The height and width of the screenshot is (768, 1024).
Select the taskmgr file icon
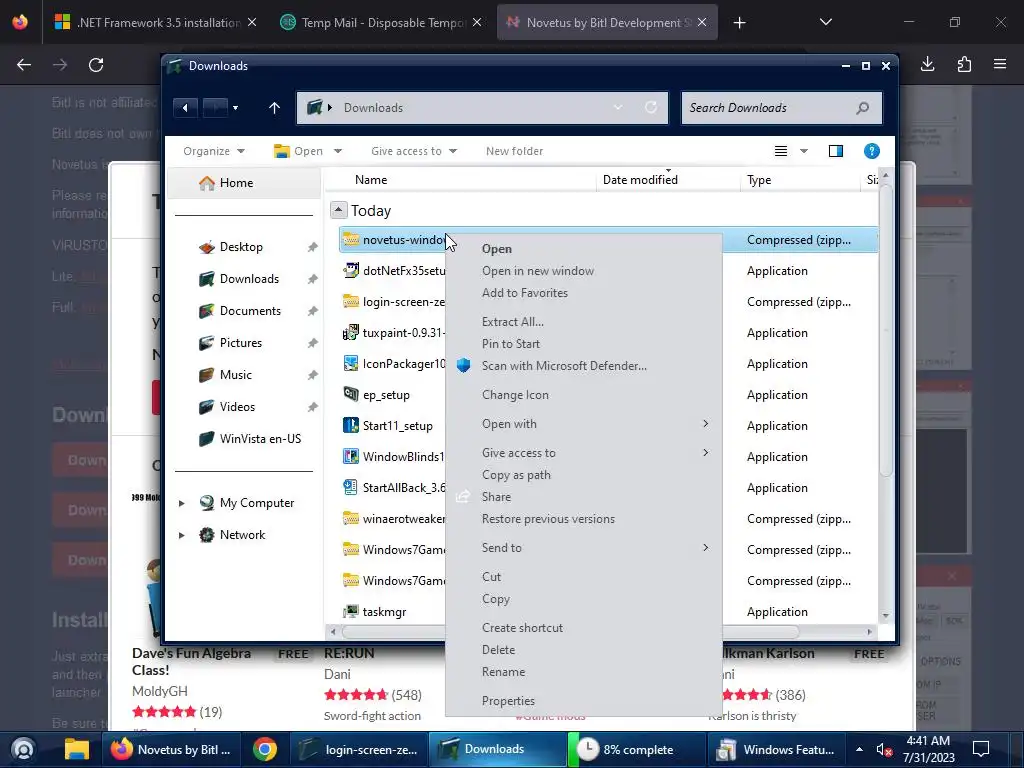click(x=351, y=611)
